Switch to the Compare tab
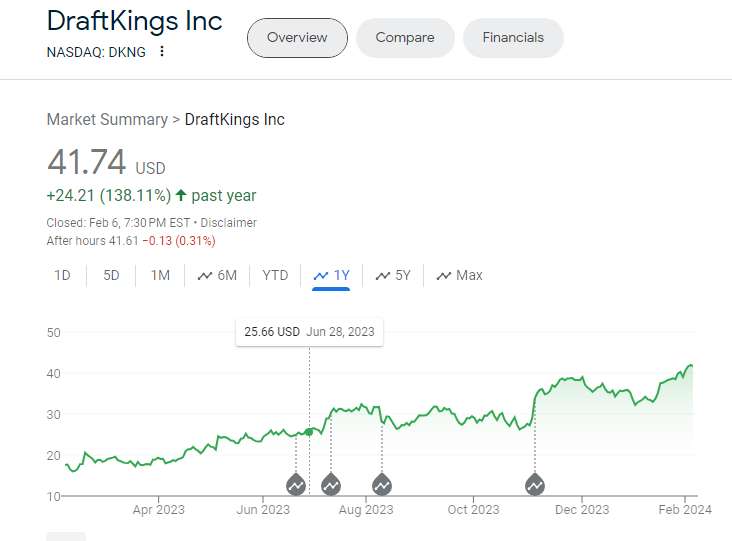 (405, 38)
